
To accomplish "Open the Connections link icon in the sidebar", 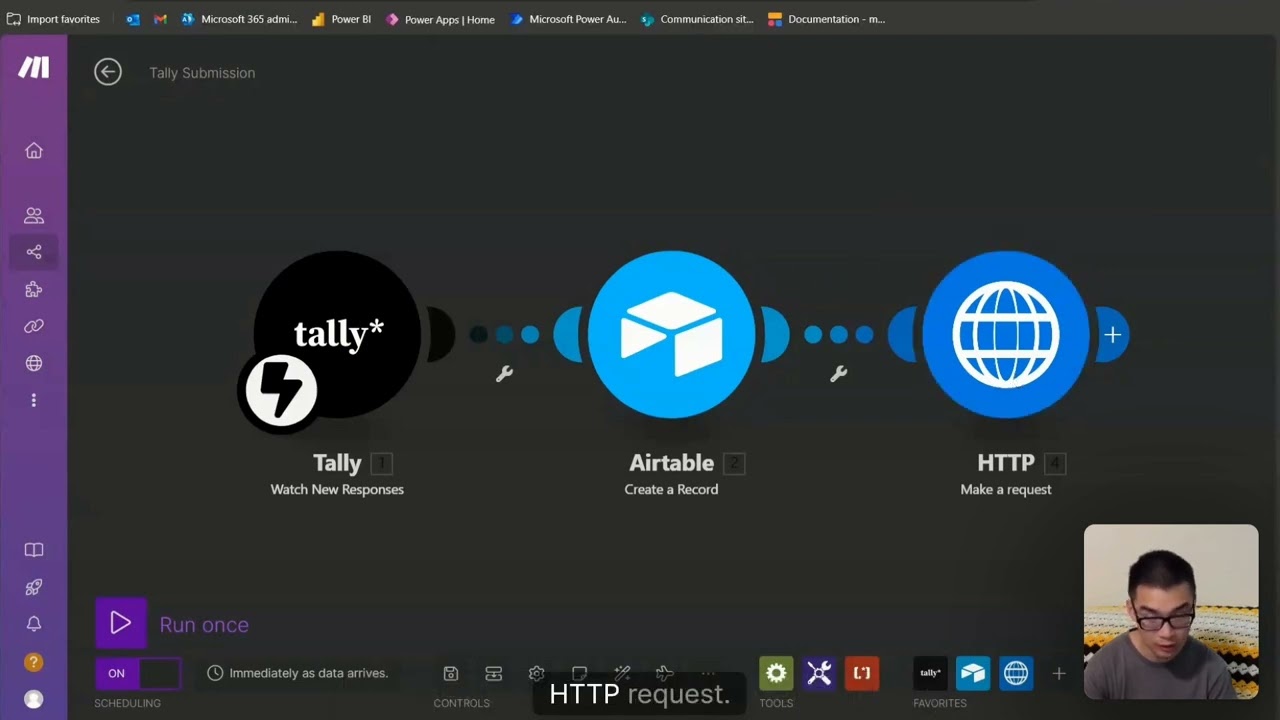I will pyautogui.click(x=34, y=326).
